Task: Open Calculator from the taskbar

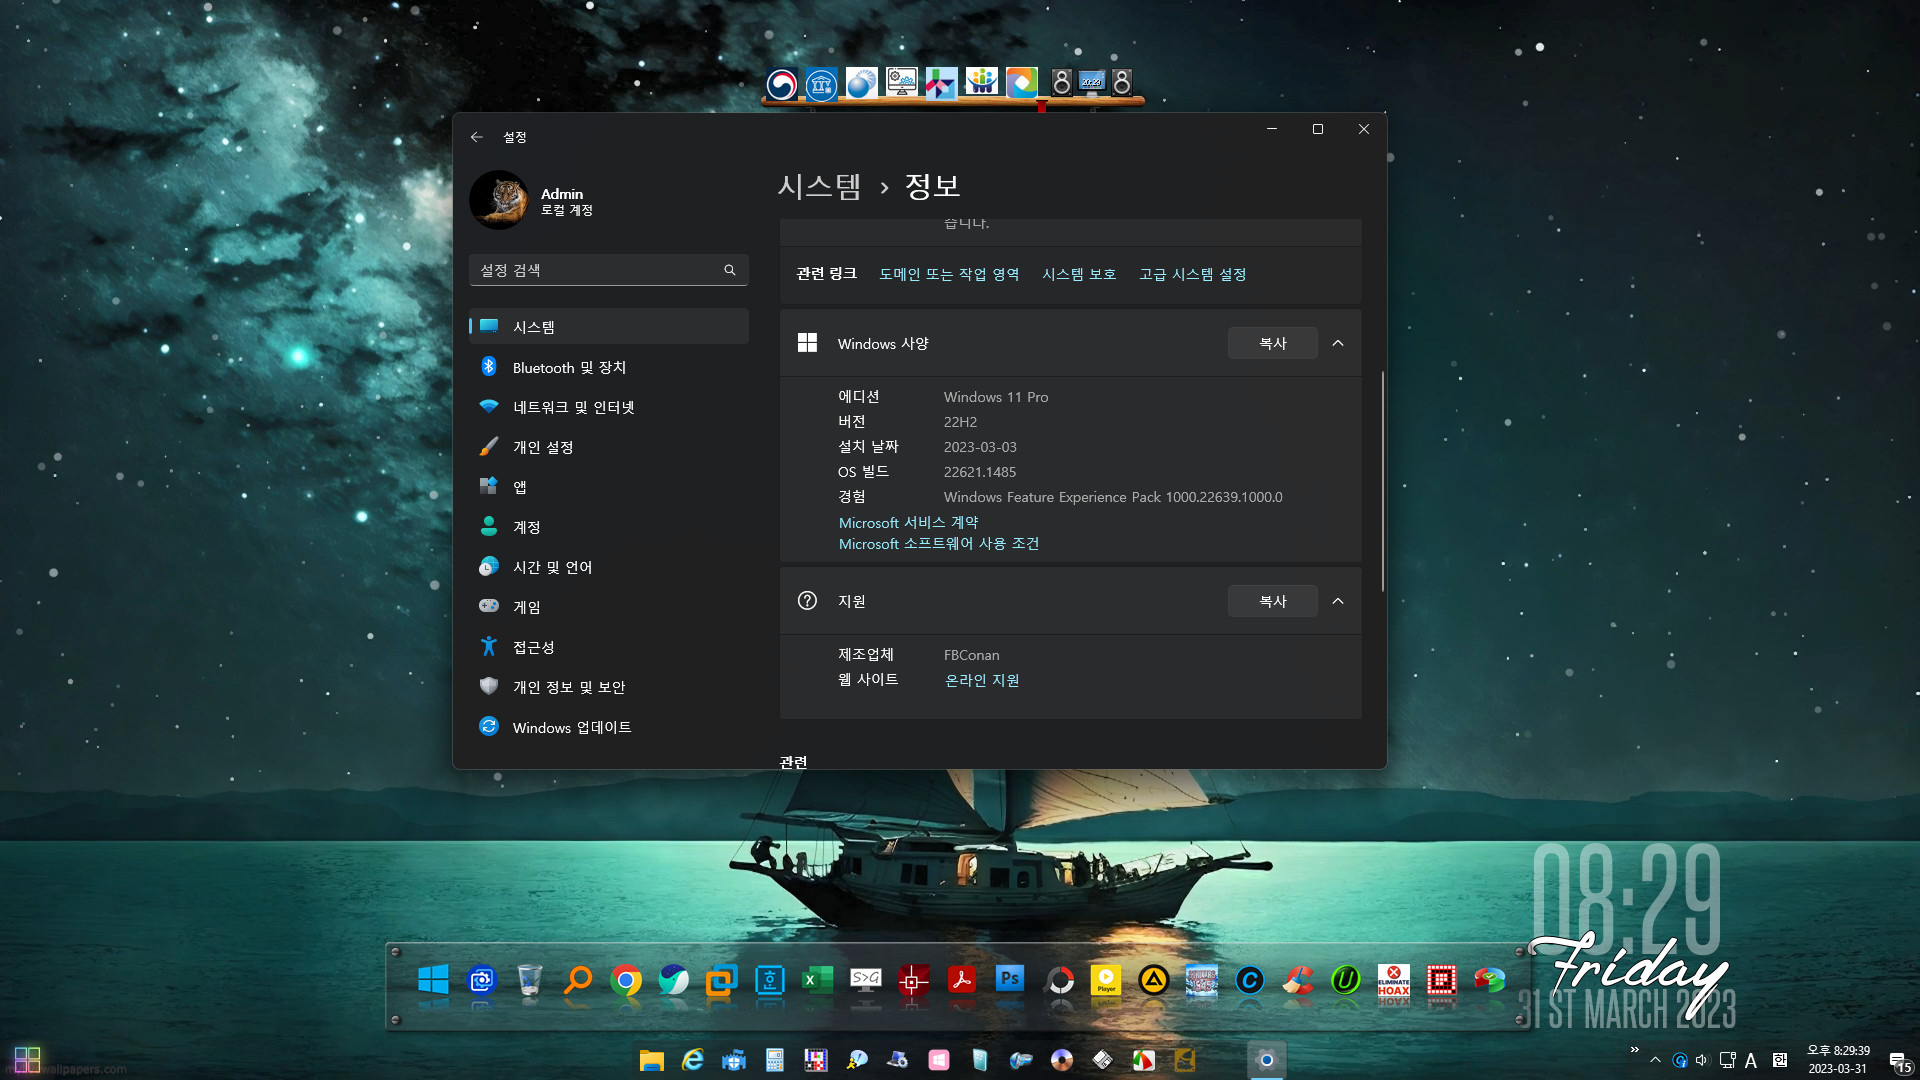Action: tap(775, 1060)
